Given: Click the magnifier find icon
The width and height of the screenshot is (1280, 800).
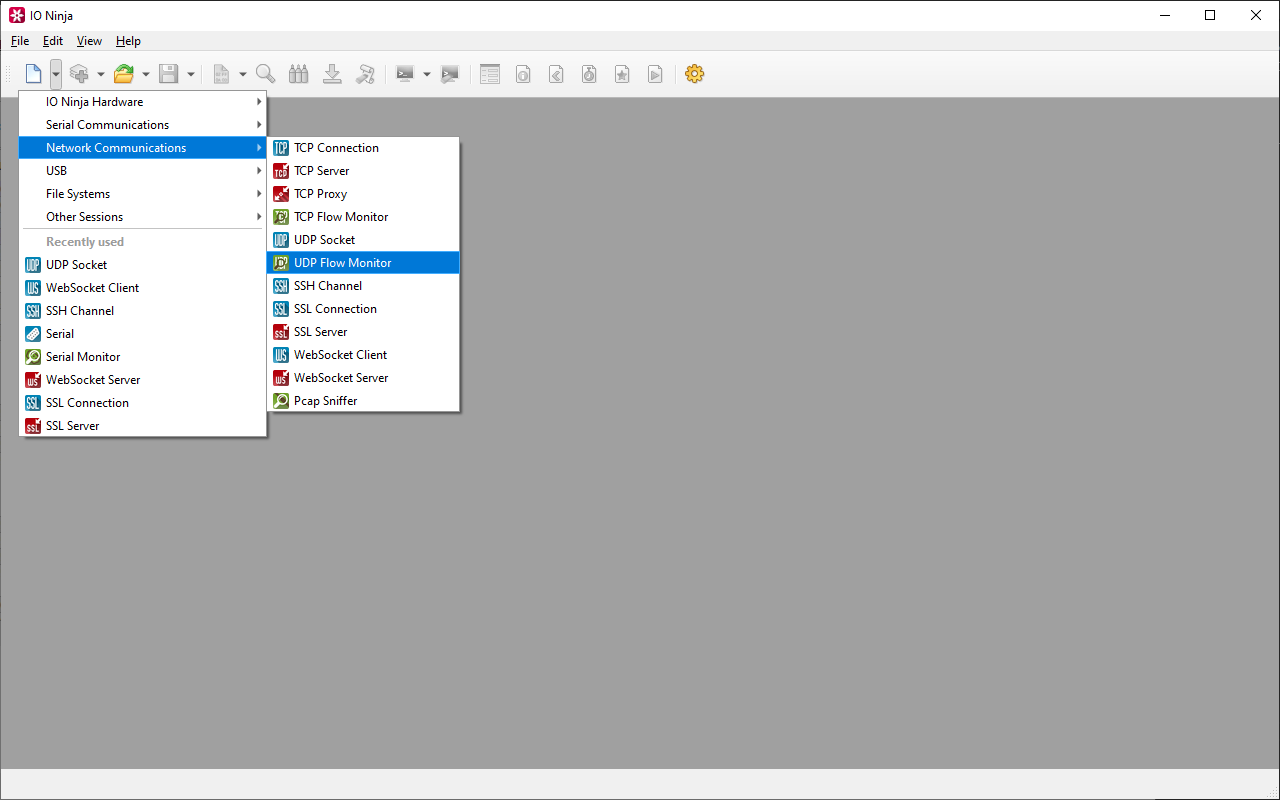Looking at the screenshot, I should click(x=266, y=74).
